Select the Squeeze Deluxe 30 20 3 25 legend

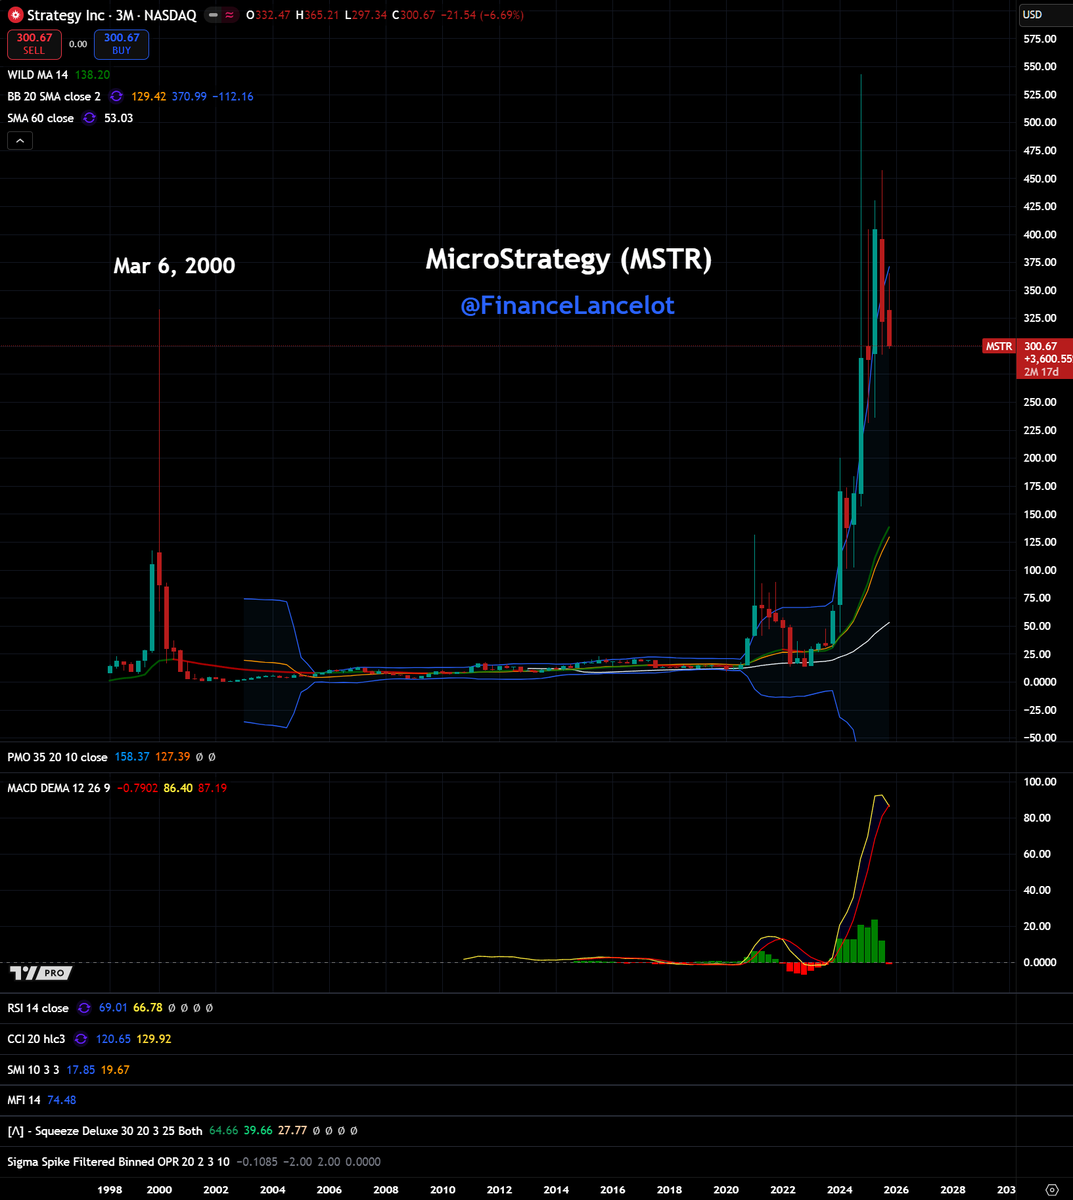click(x=105, y=1131)
